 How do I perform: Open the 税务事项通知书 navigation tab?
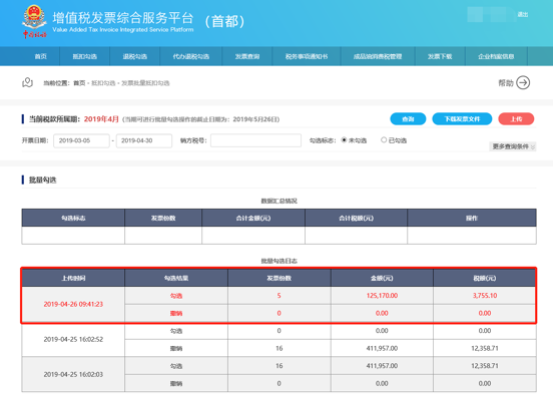[x=306, y=56]
